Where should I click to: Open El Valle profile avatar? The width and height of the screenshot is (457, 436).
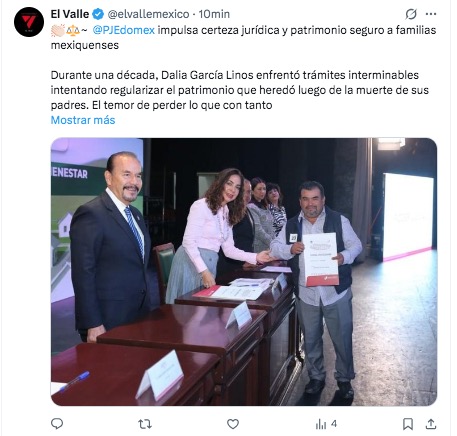[29, 22]
